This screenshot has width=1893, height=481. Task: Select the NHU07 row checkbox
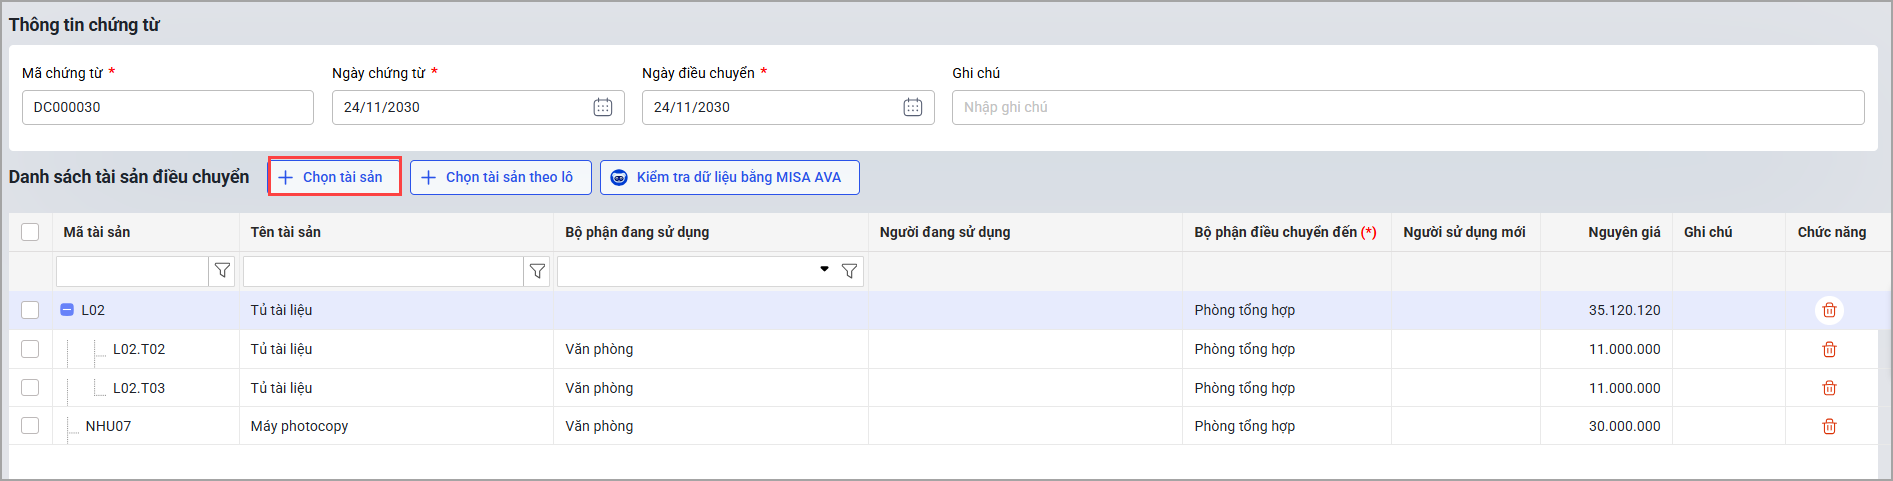point(30,426)
